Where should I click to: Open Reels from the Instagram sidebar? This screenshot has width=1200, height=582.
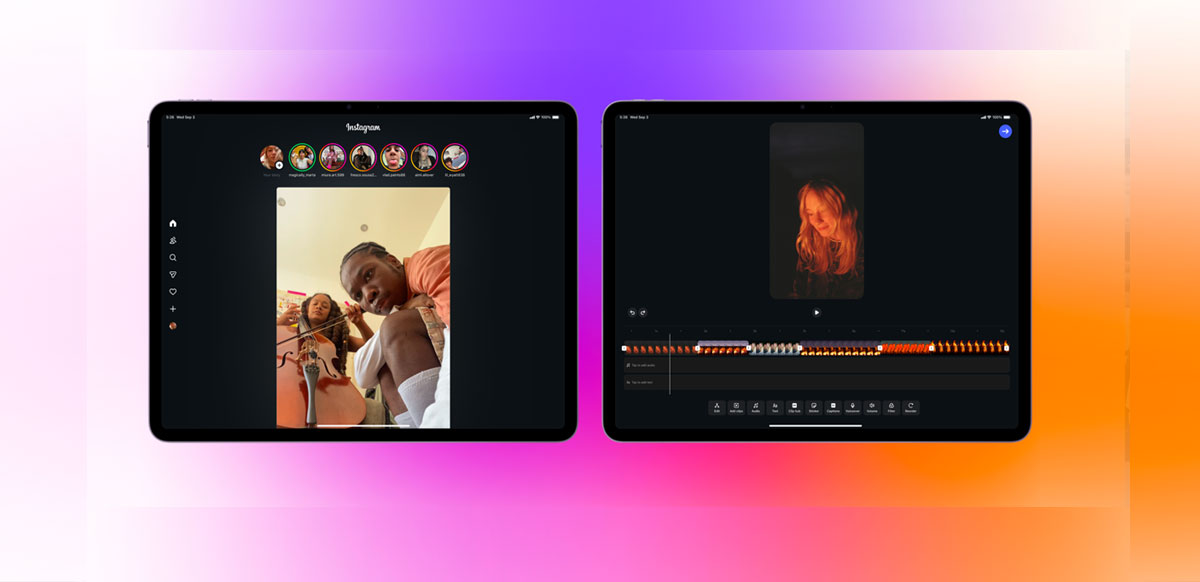[173, 240]
